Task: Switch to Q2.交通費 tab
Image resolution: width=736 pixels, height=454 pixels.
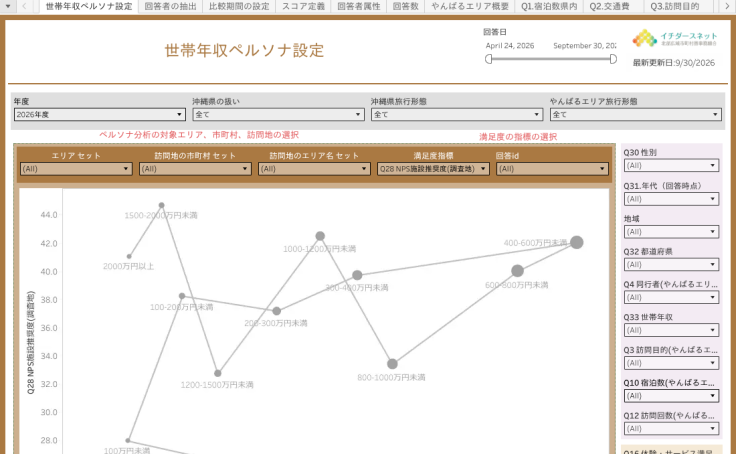Action: click(609, 6)
